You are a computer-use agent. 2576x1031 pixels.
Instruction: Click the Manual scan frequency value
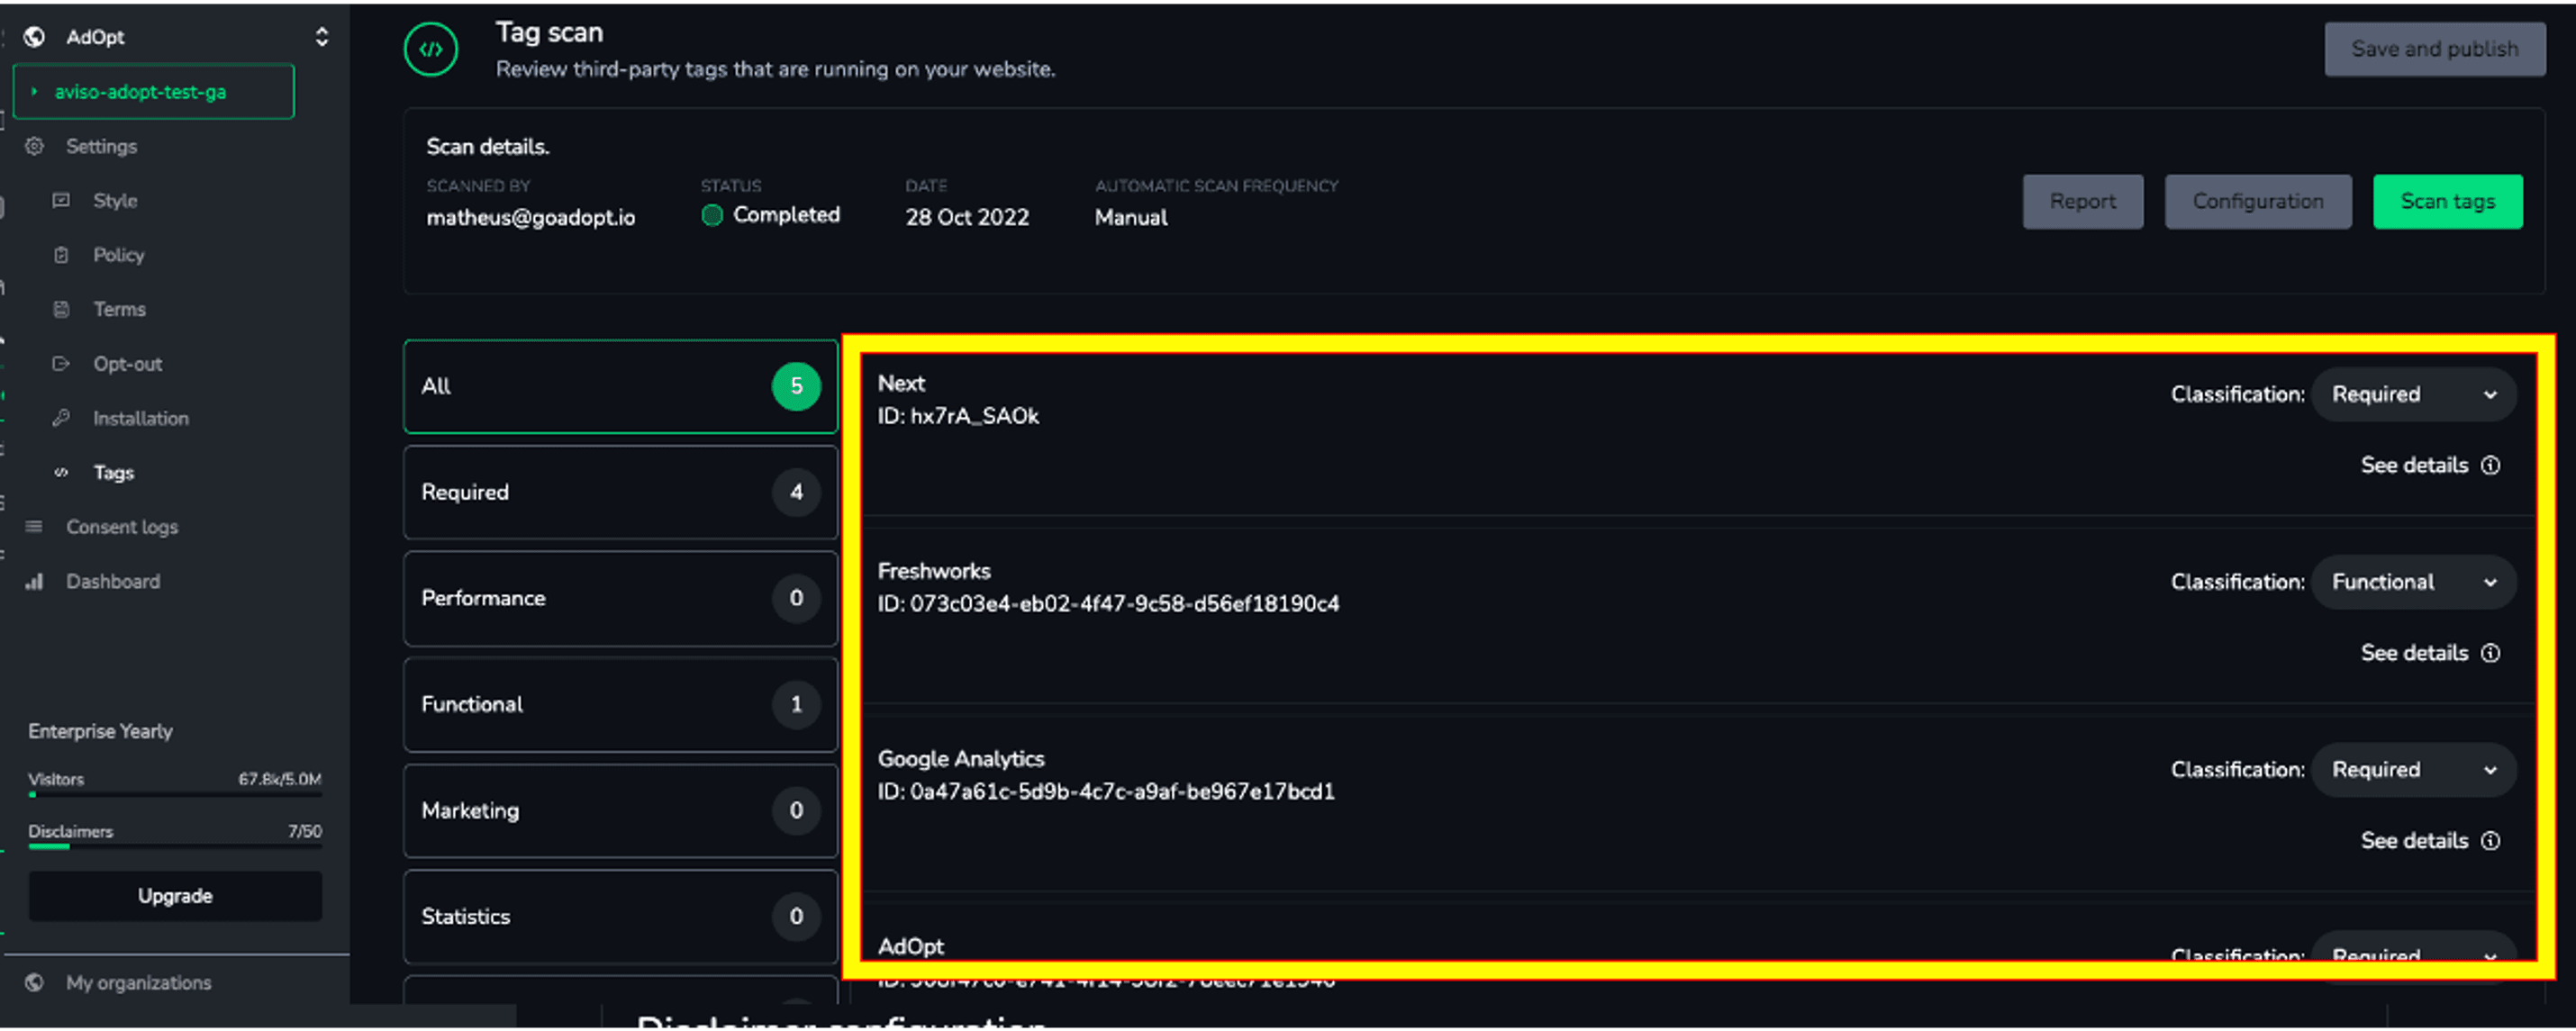(1131, 217)
